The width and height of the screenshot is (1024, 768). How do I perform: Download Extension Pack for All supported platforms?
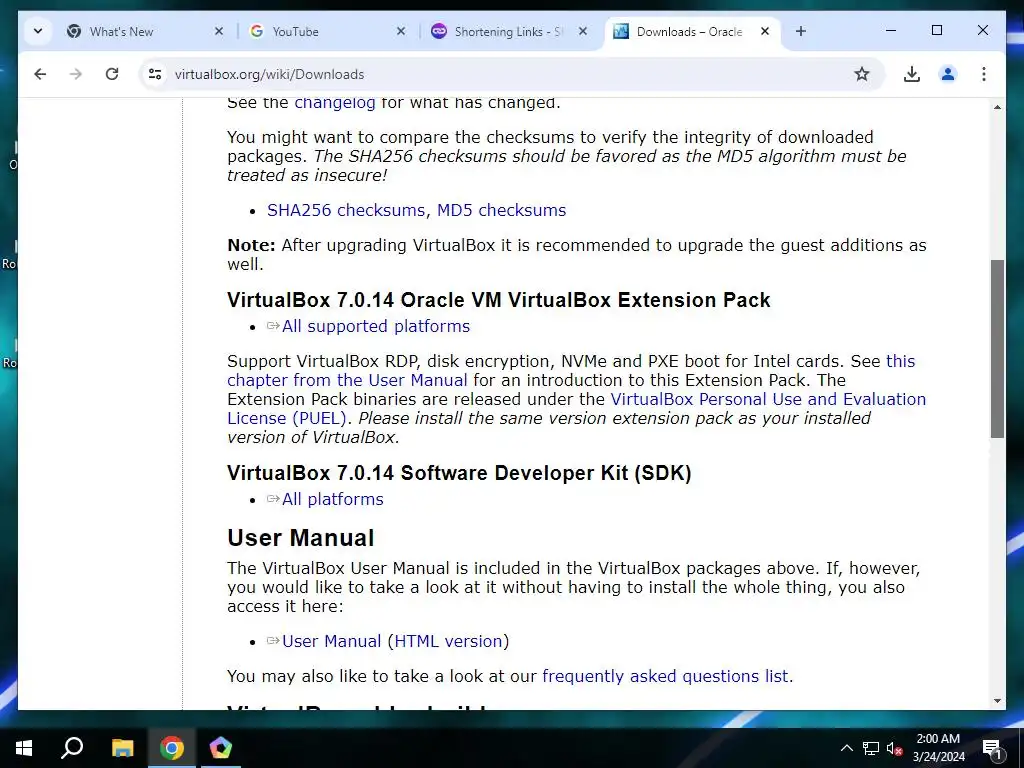click(376, 327)
